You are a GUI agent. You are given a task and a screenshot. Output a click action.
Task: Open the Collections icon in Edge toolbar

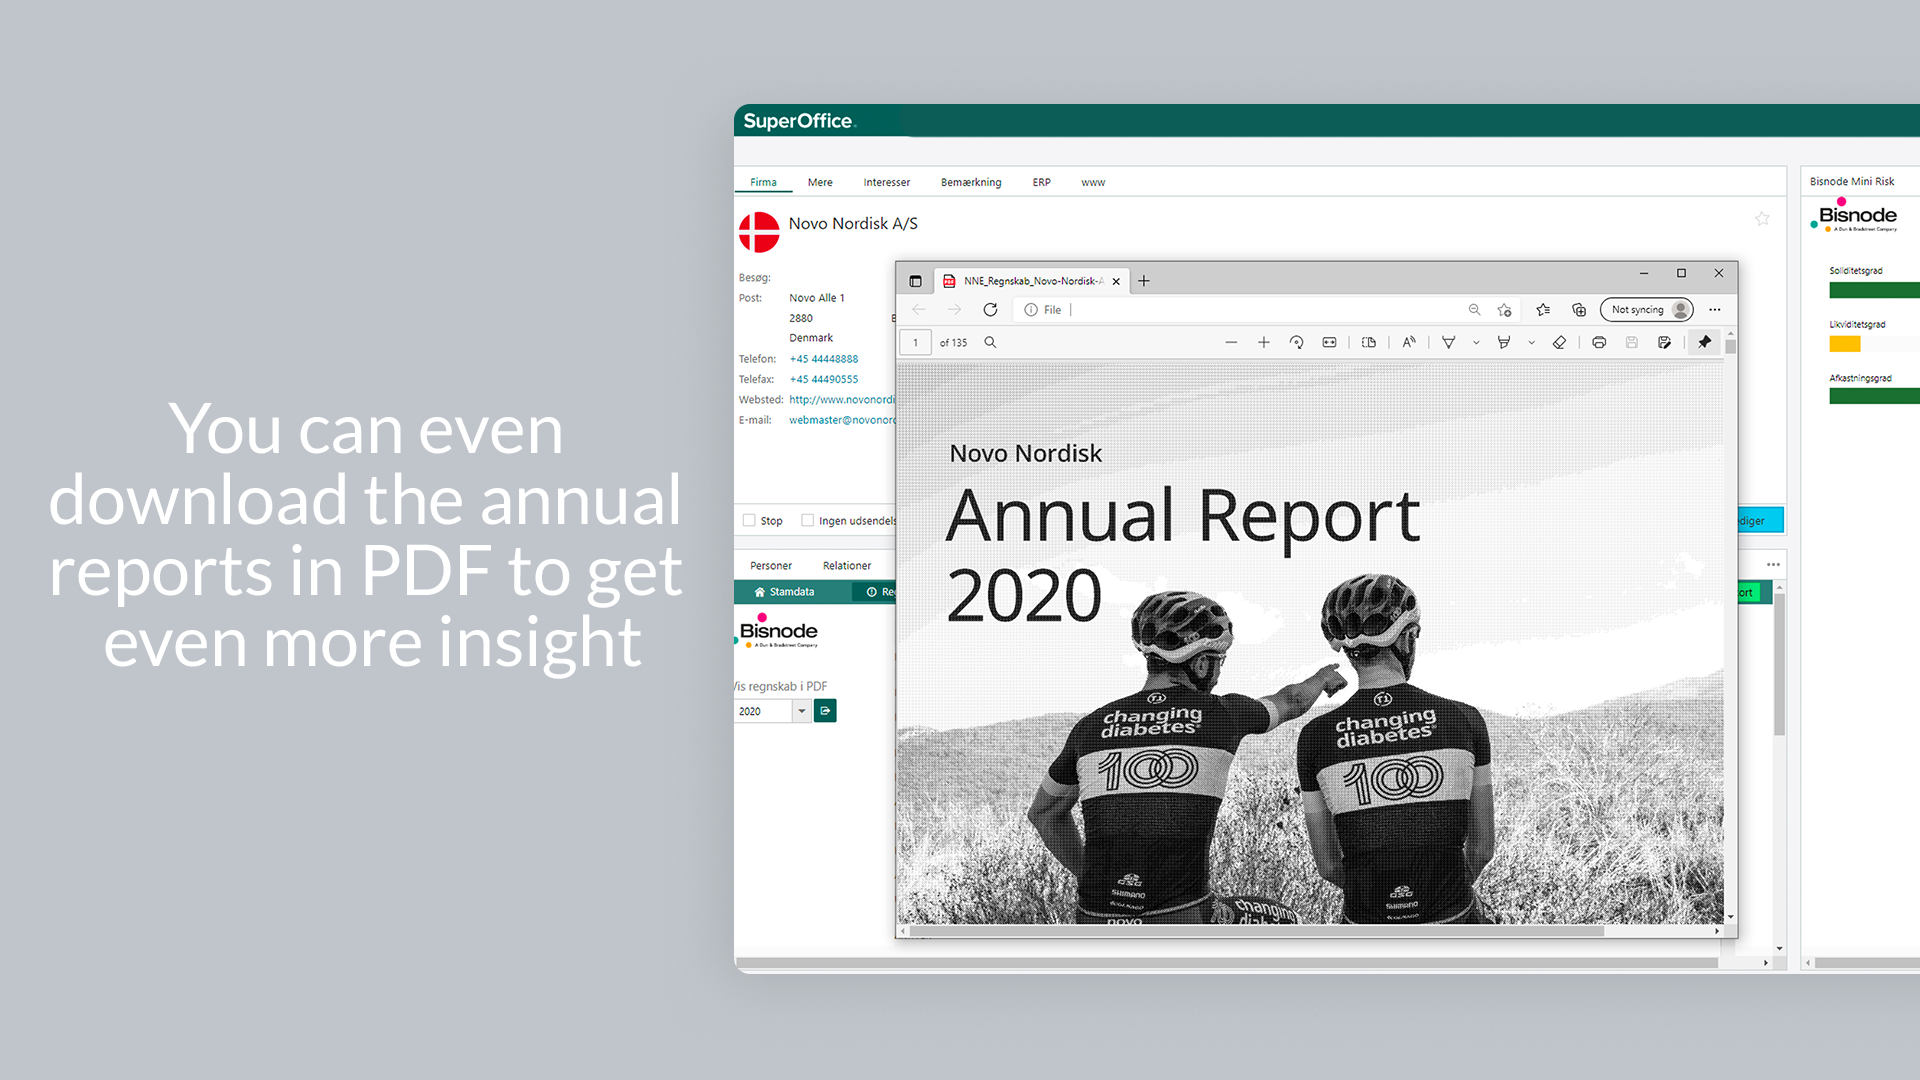pyautogui.click(x=1579, y=310)
